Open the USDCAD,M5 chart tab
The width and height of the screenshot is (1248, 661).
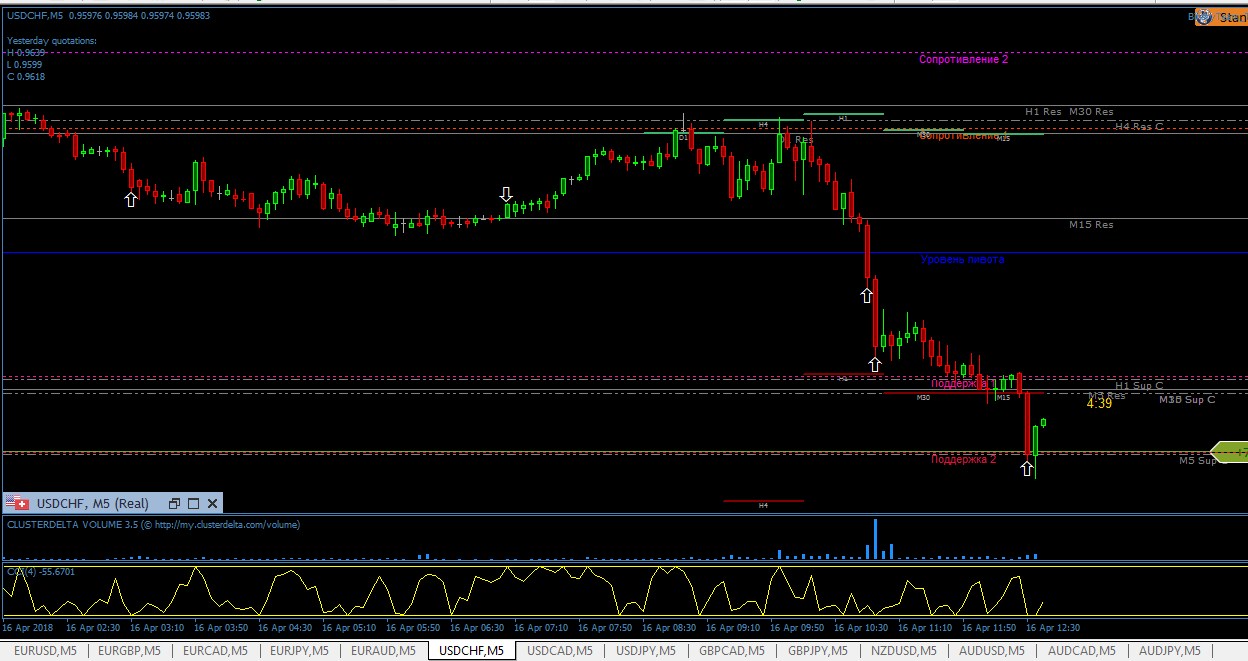click(558, 651)
